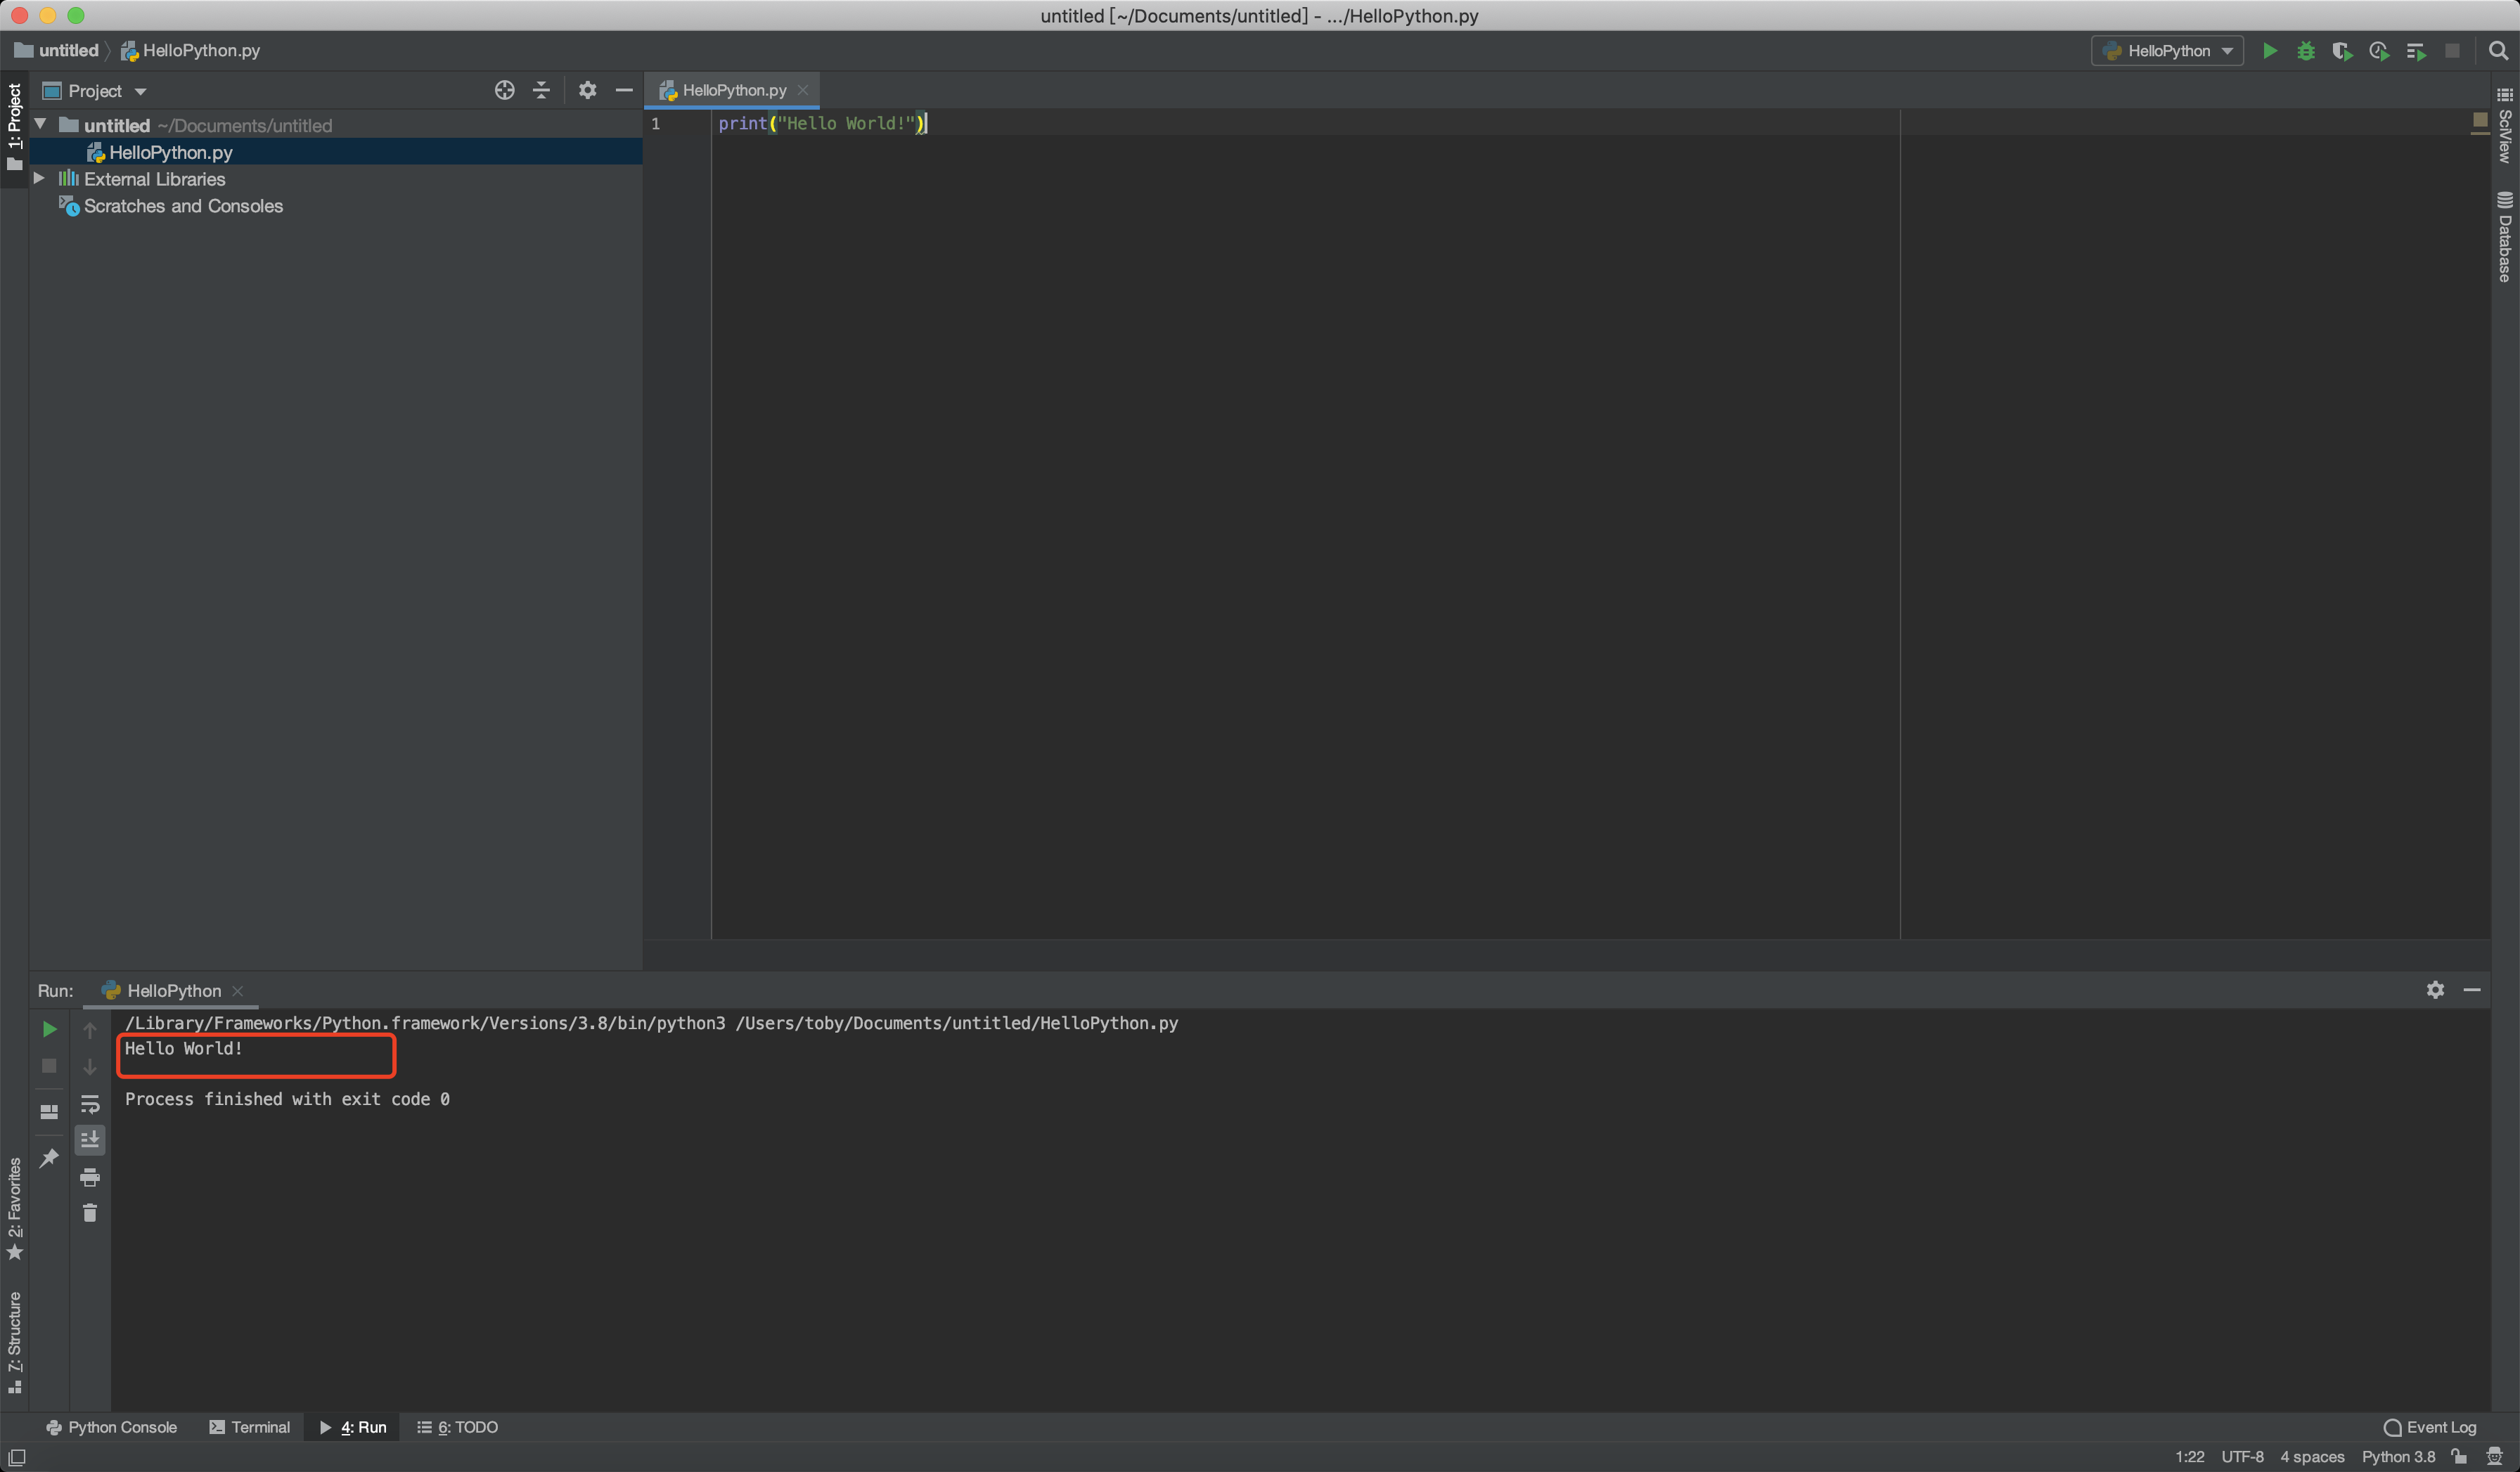Click the python3 command line in the Run output
This screenshot has width=2520, height=1472.
(651, 1023)
